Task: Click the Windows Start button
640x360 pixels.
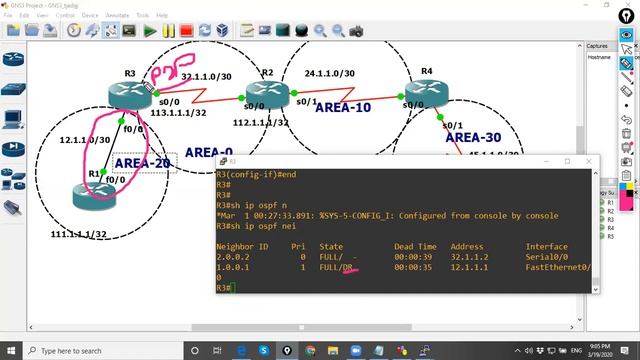Action: point(11,351)
